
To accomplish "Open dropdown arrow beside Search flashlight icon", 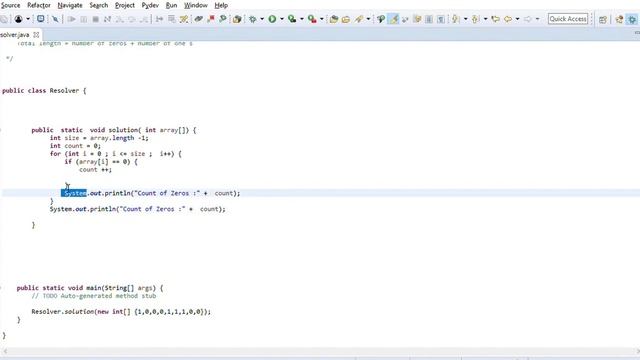I will 368,19.
